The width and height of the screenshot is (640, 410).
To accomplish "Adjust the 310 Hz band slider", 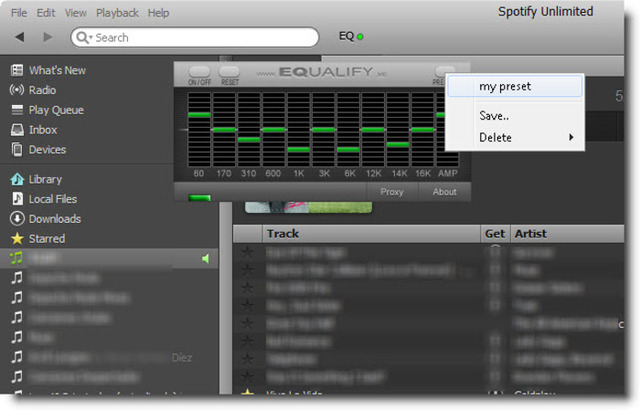I will tap(249, 140).
